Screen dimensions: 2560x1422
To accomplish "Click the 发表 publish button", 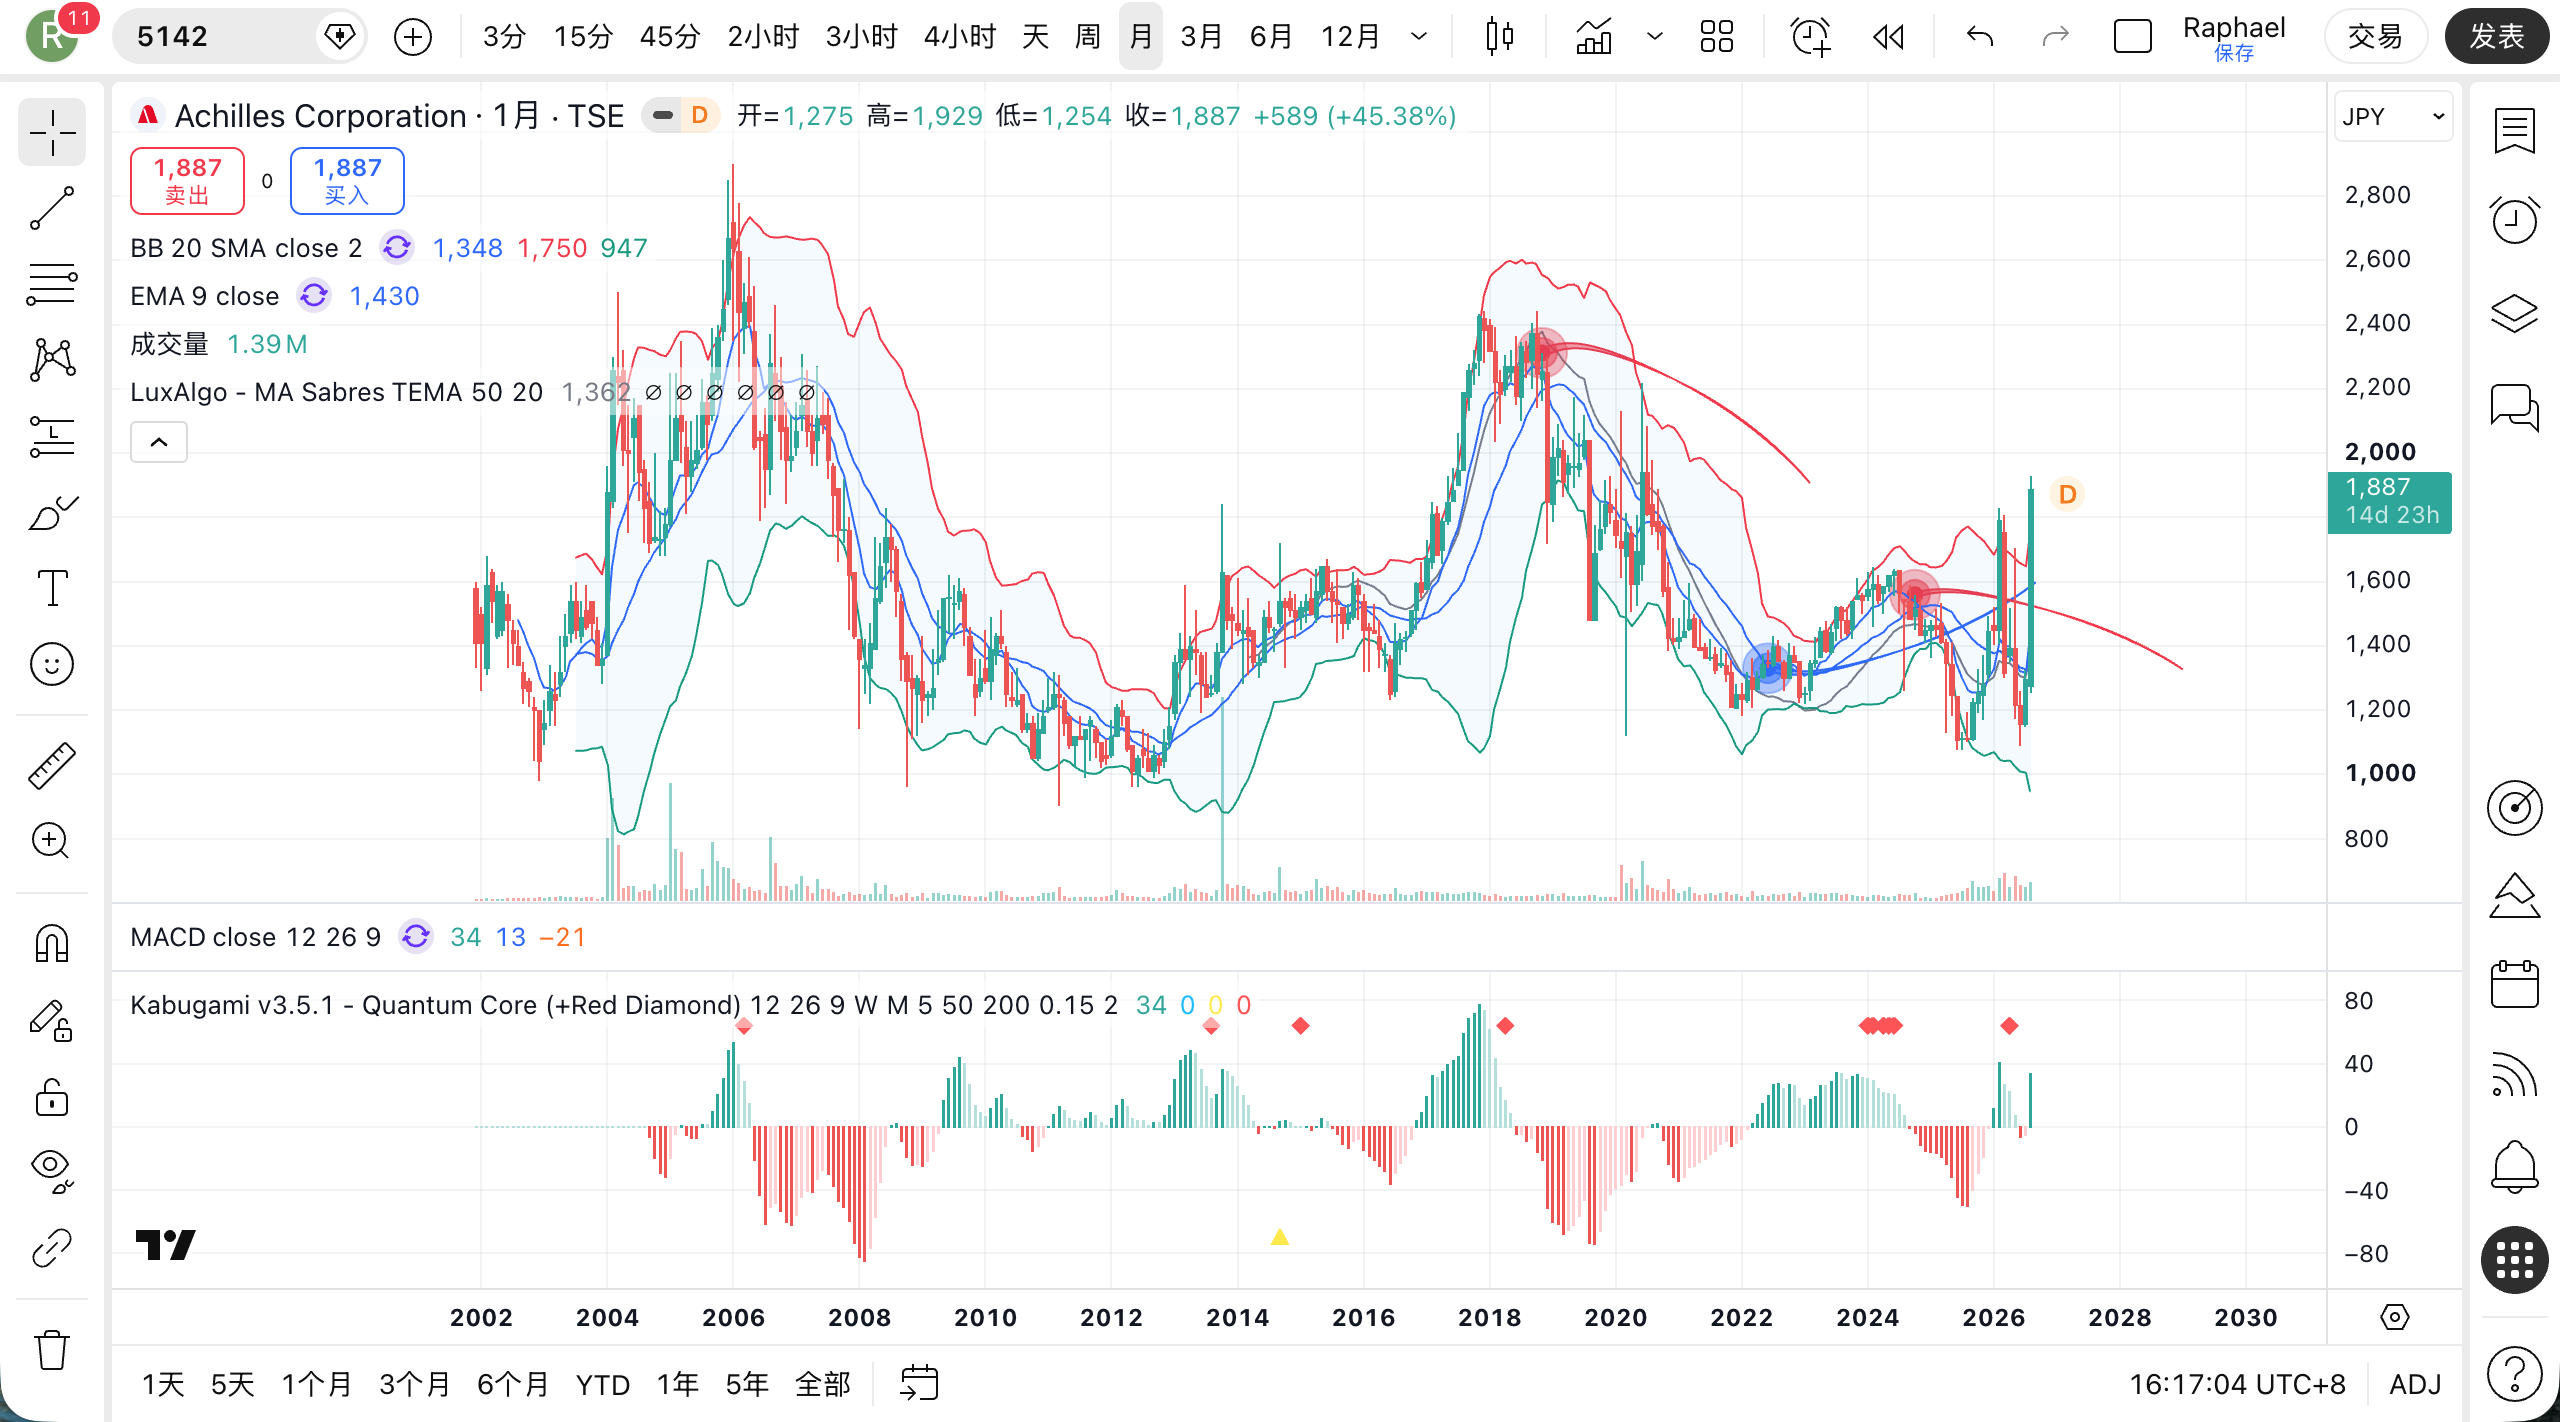I will [x=2497, y=37].
